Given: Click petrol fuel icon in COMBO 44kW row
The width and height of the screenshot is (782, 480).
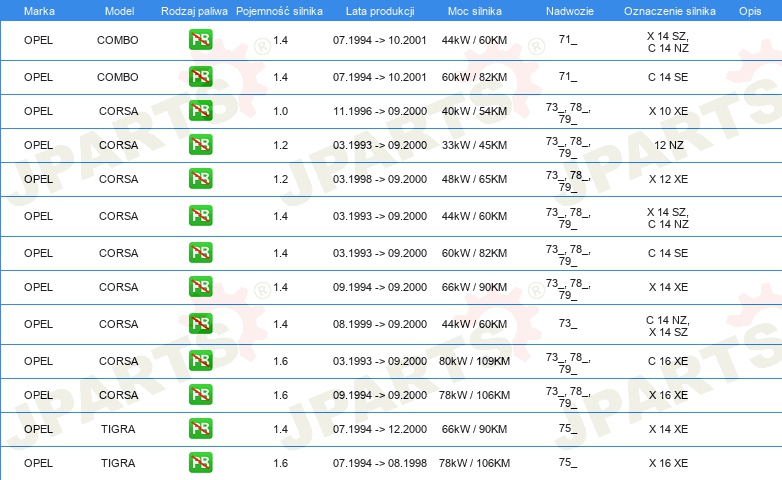Looking at the screenshot, I should (x=200, y=40).
